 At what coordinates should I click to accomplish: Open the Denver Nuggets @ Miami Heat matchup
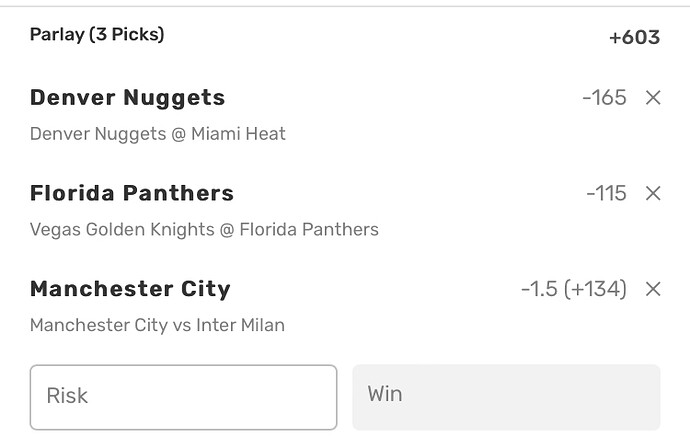158,133
